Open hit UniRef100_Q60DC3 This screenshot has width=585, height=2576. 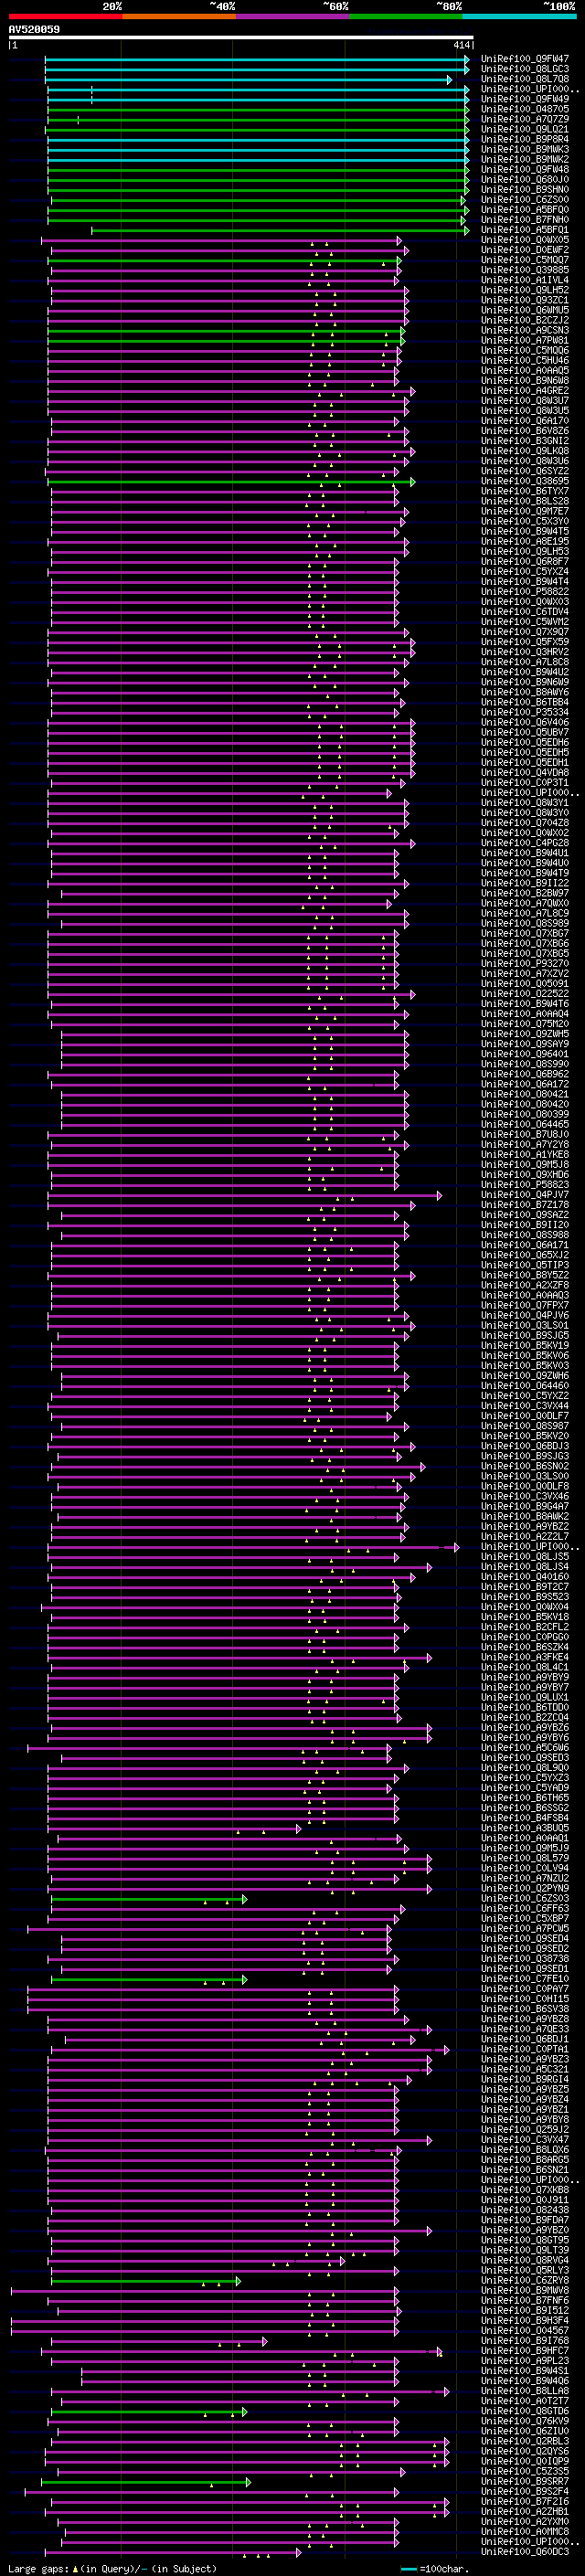tap(525, 2551)
